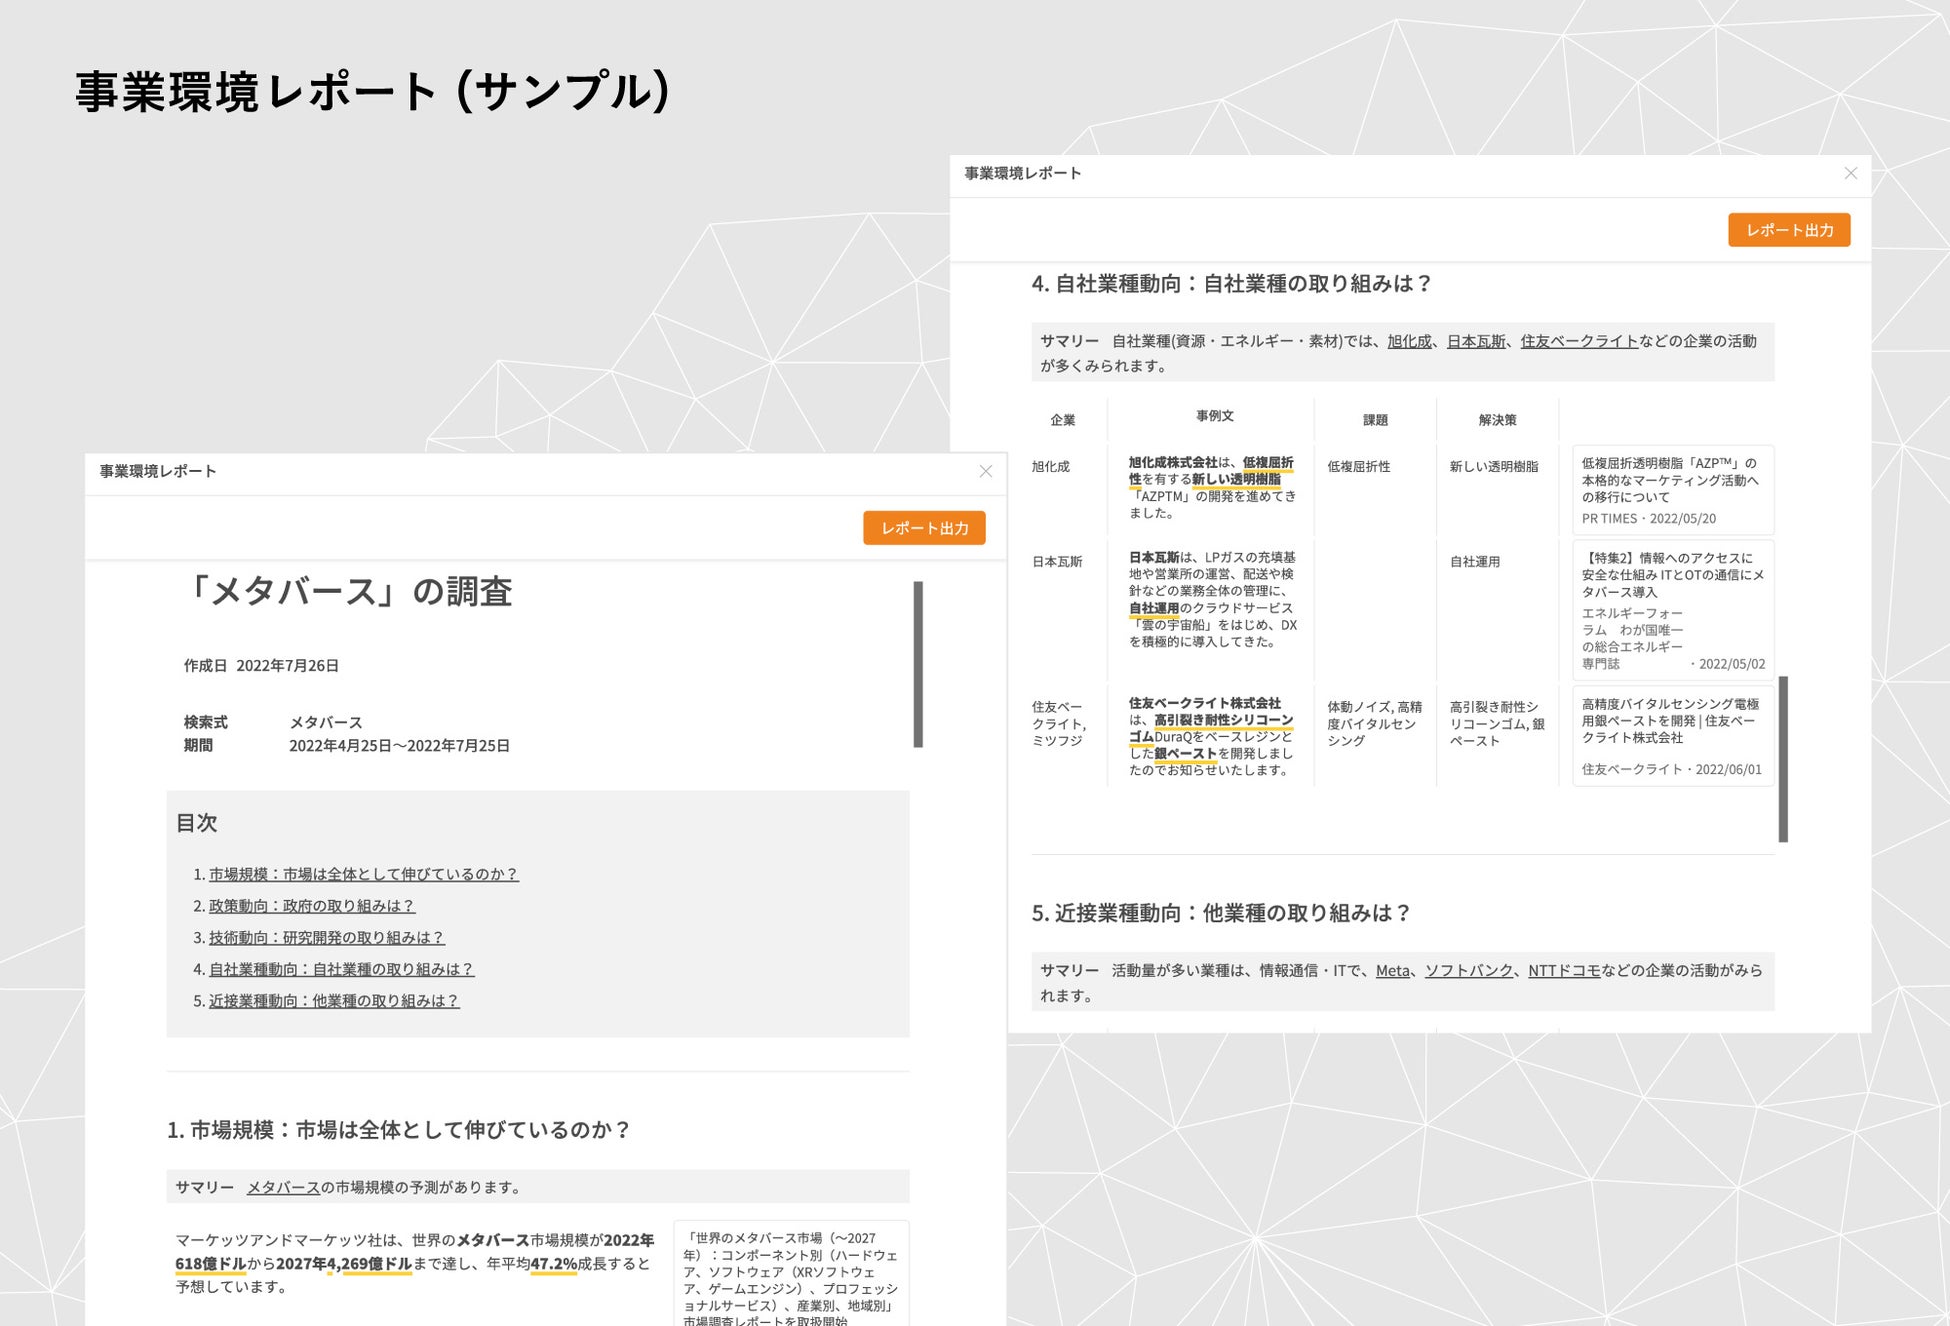The image size is (1950, 1326).
Task: Jump to 自社業種動向 section link
Action: pyautogui.click(x=341, y=969)
